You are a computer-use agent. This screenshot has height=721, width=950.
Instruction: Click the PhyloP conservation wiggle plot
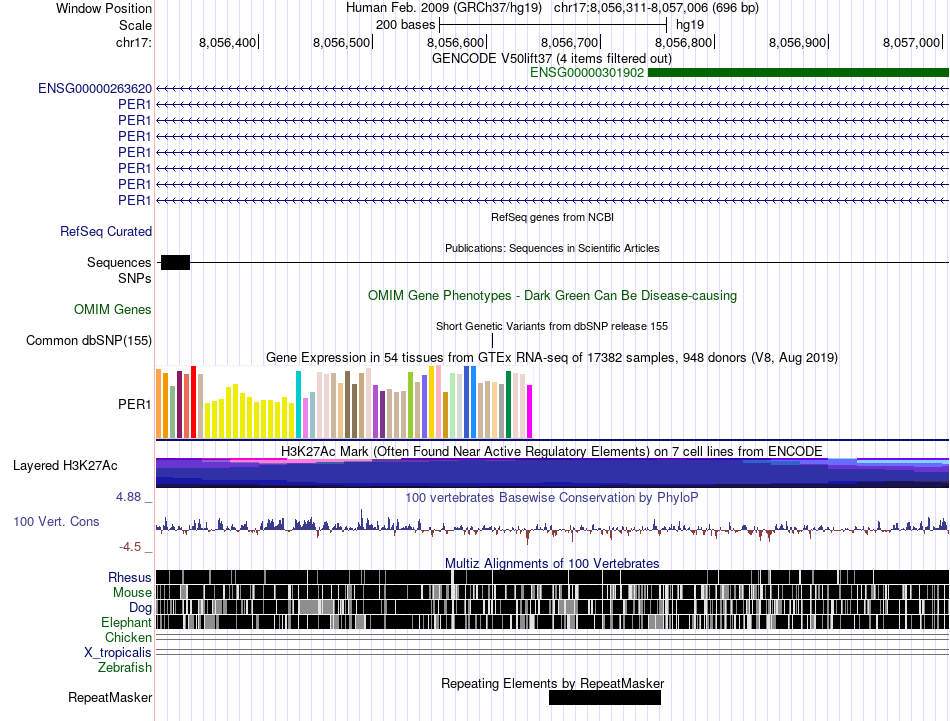[x=552, y=525]
